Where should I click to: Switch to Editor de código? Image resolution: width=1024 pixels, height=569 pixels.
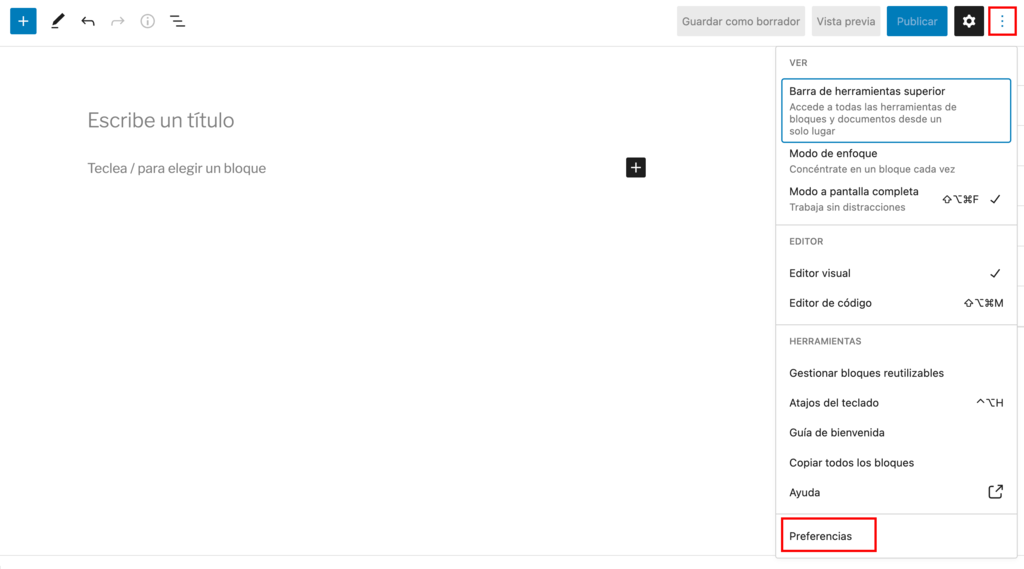pos(896,303)
